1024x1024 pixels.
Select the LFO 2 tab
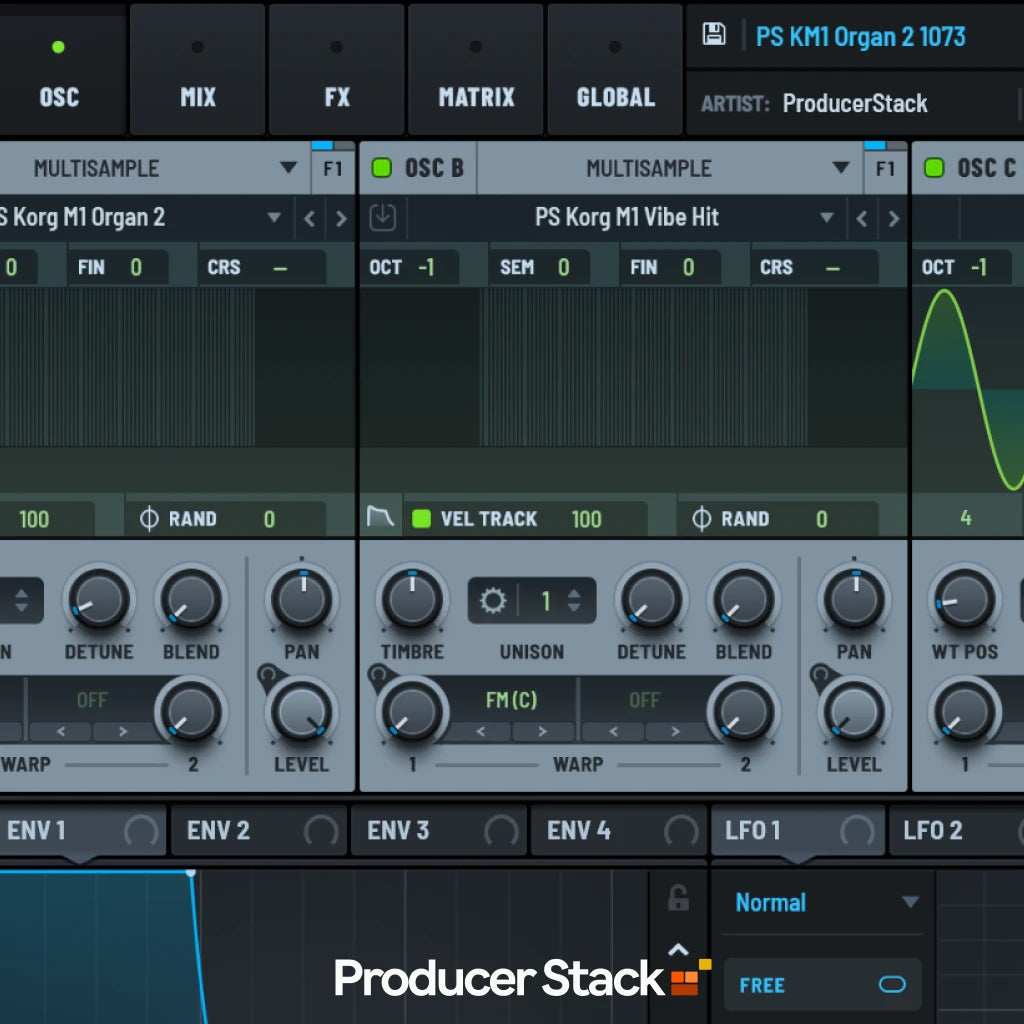click(956, 831)
